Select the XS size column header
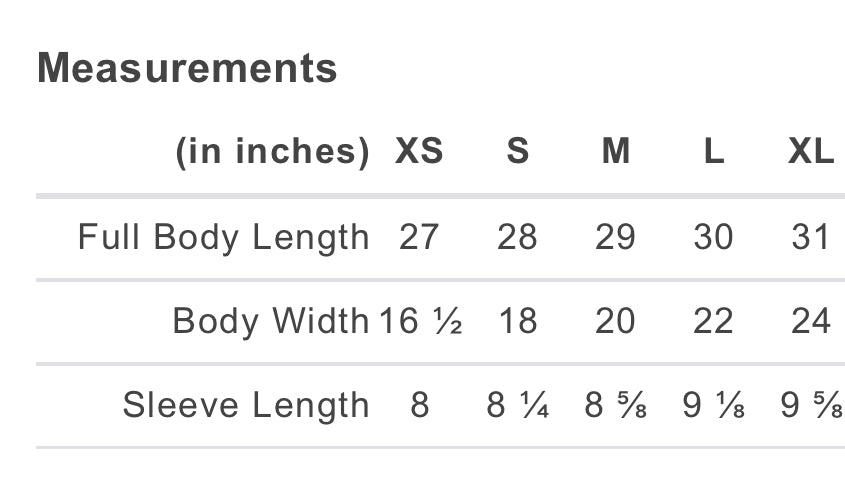This screenshot has width=845, height=494. point(419,151)
